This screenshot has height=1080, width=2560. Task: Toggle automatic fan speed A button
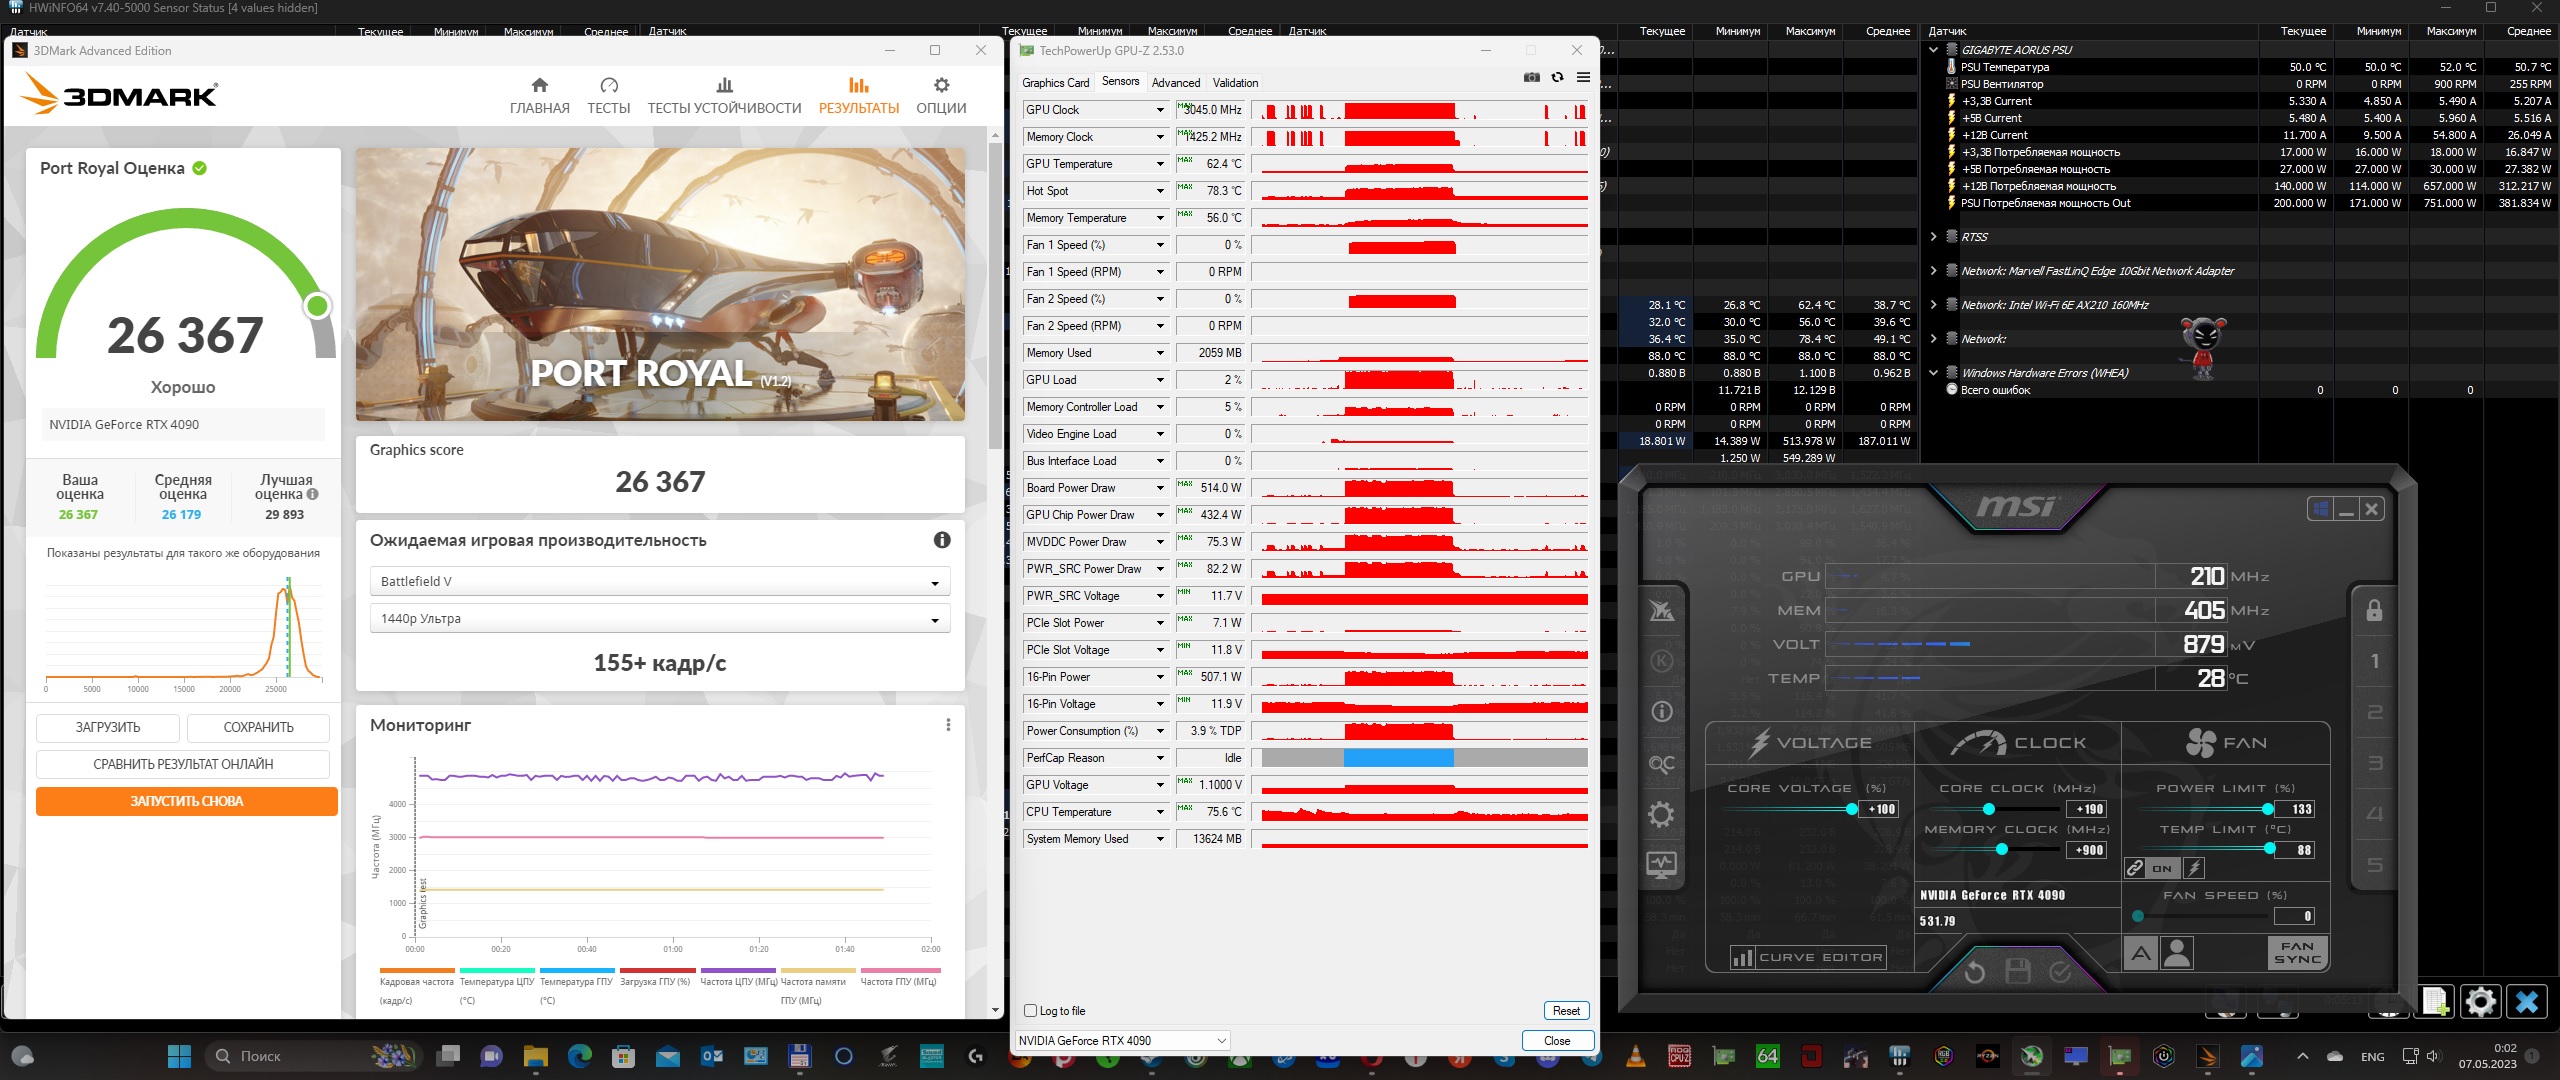pyautogui.click(x=2140, y=953)
